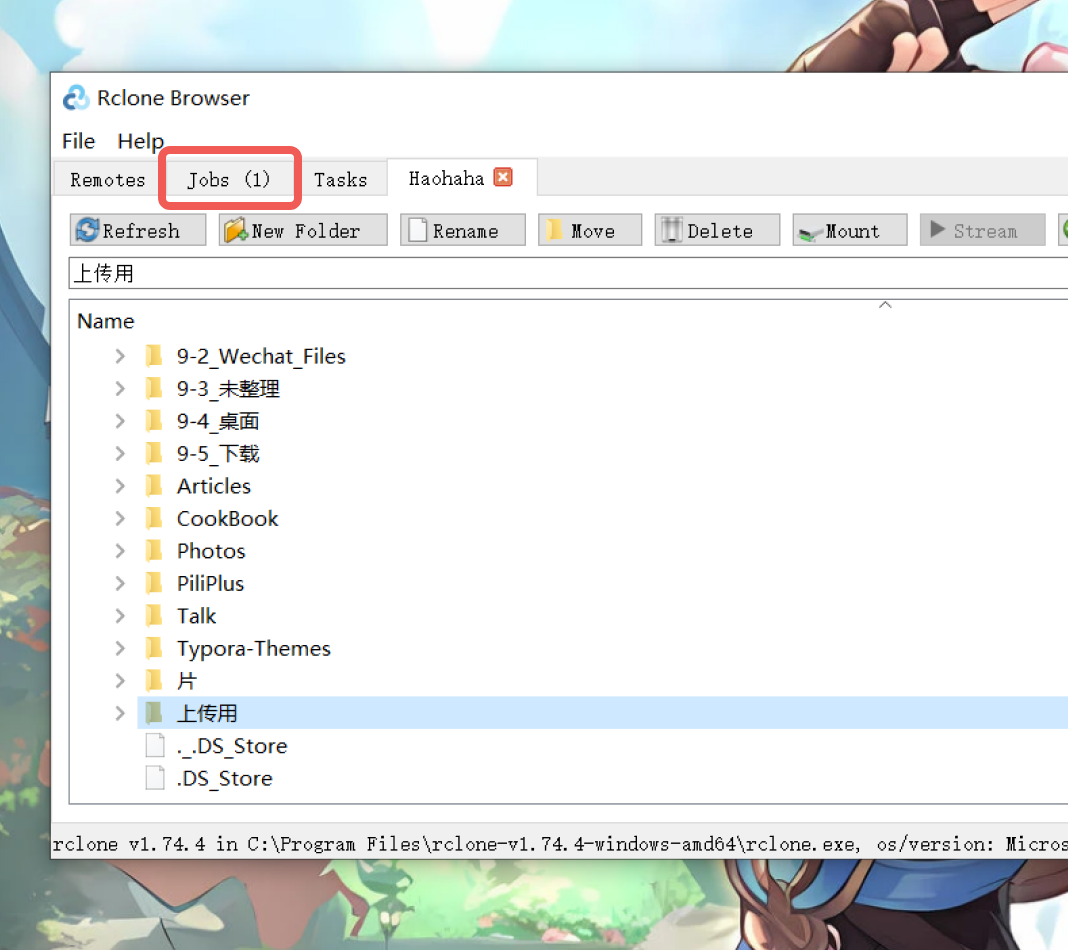Click the Mount button
1068x950 pixels.
coord(850,230)
